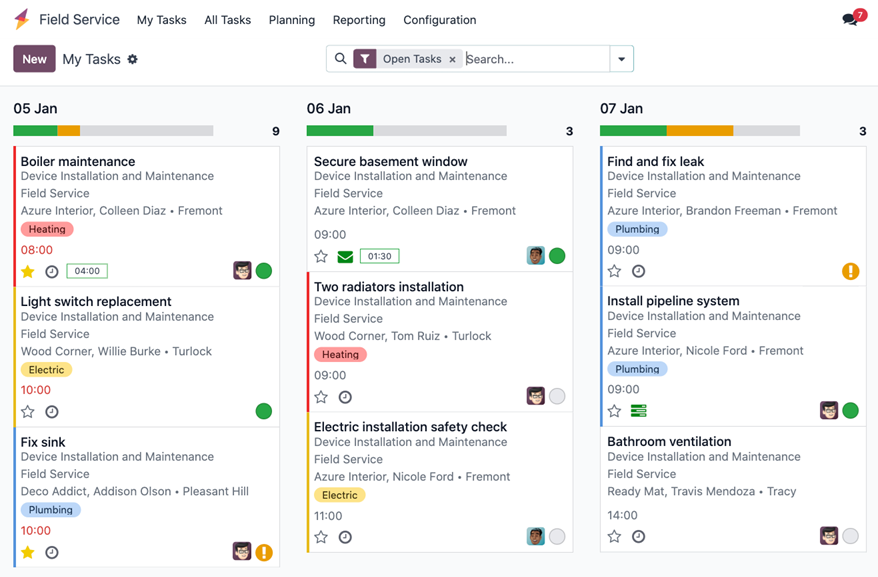Screen dimensions: 878x577
Task: Click the search magnifier icon
Action: coord(341,59)
